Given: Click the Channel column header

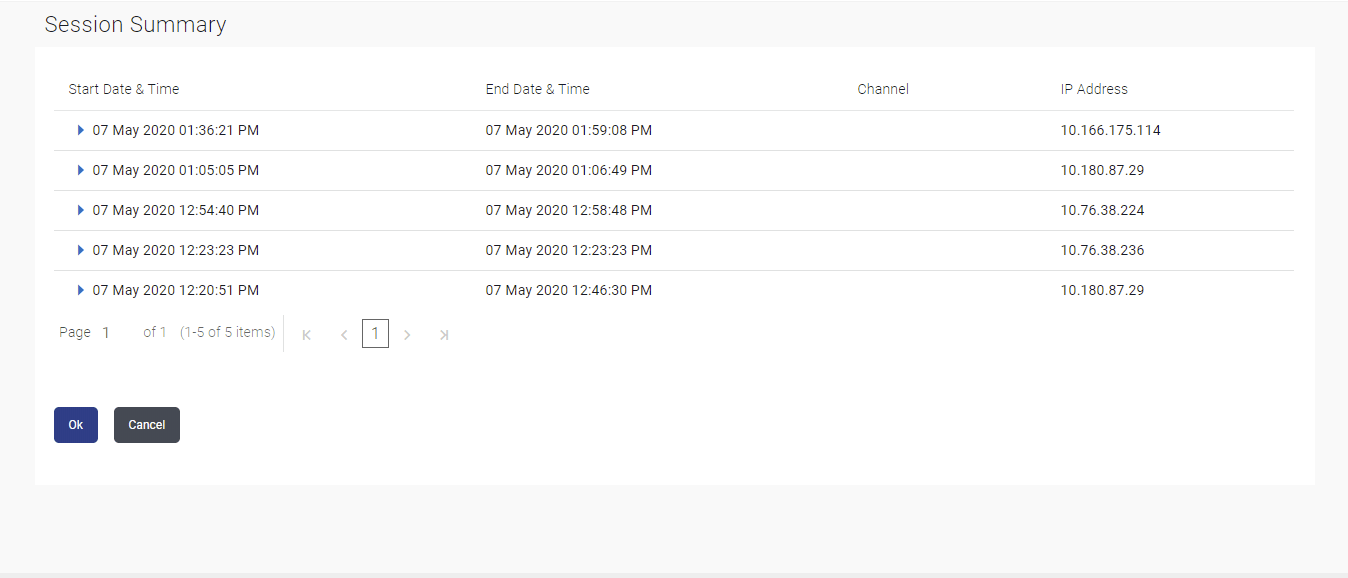Looking at the screenshot, I should tap(883, 89).
